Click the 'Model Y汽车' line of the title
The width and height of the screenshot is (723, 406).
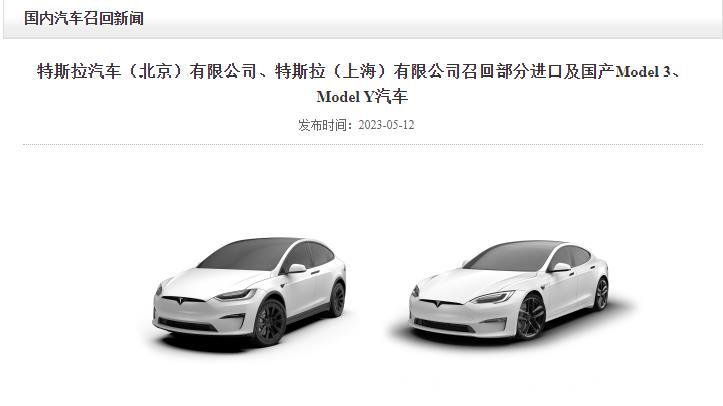tap(362, 96)
